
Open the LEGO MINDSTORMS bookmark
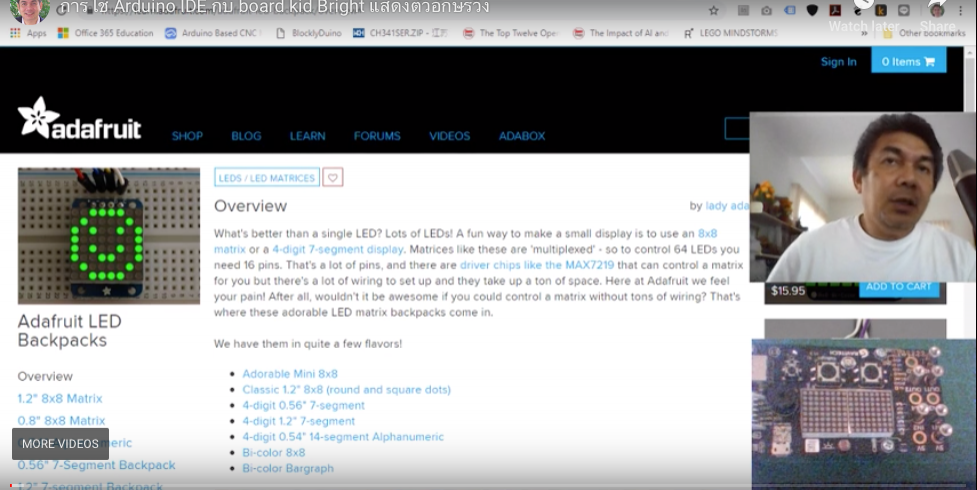coord(731,33)
